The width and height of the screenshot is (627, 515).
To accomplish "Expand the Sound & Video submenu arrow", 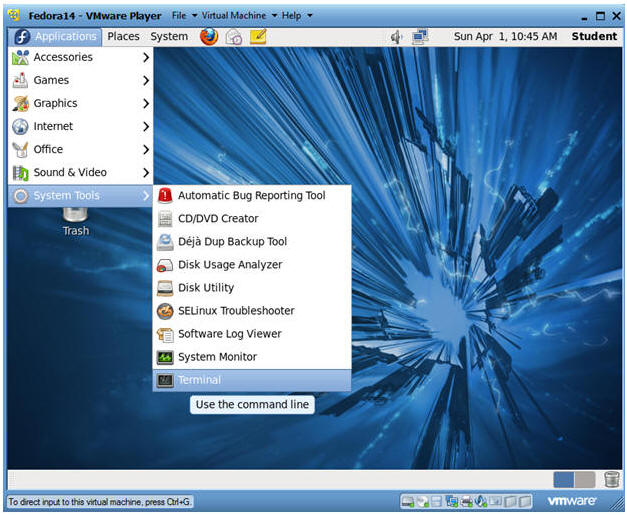I will (146, 173).
